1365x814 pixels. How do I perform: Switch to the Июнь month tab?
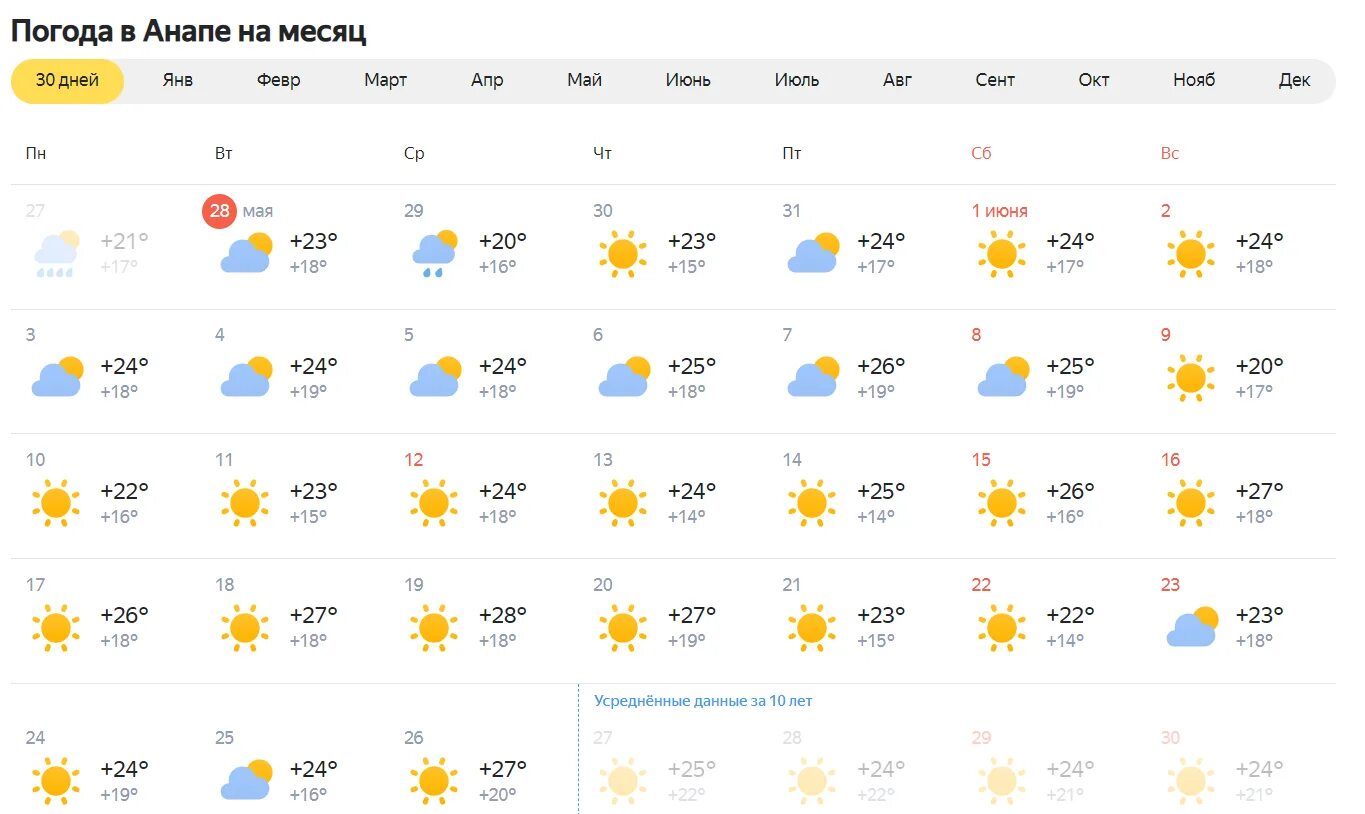pyautogui.click(x=688, y=81)
